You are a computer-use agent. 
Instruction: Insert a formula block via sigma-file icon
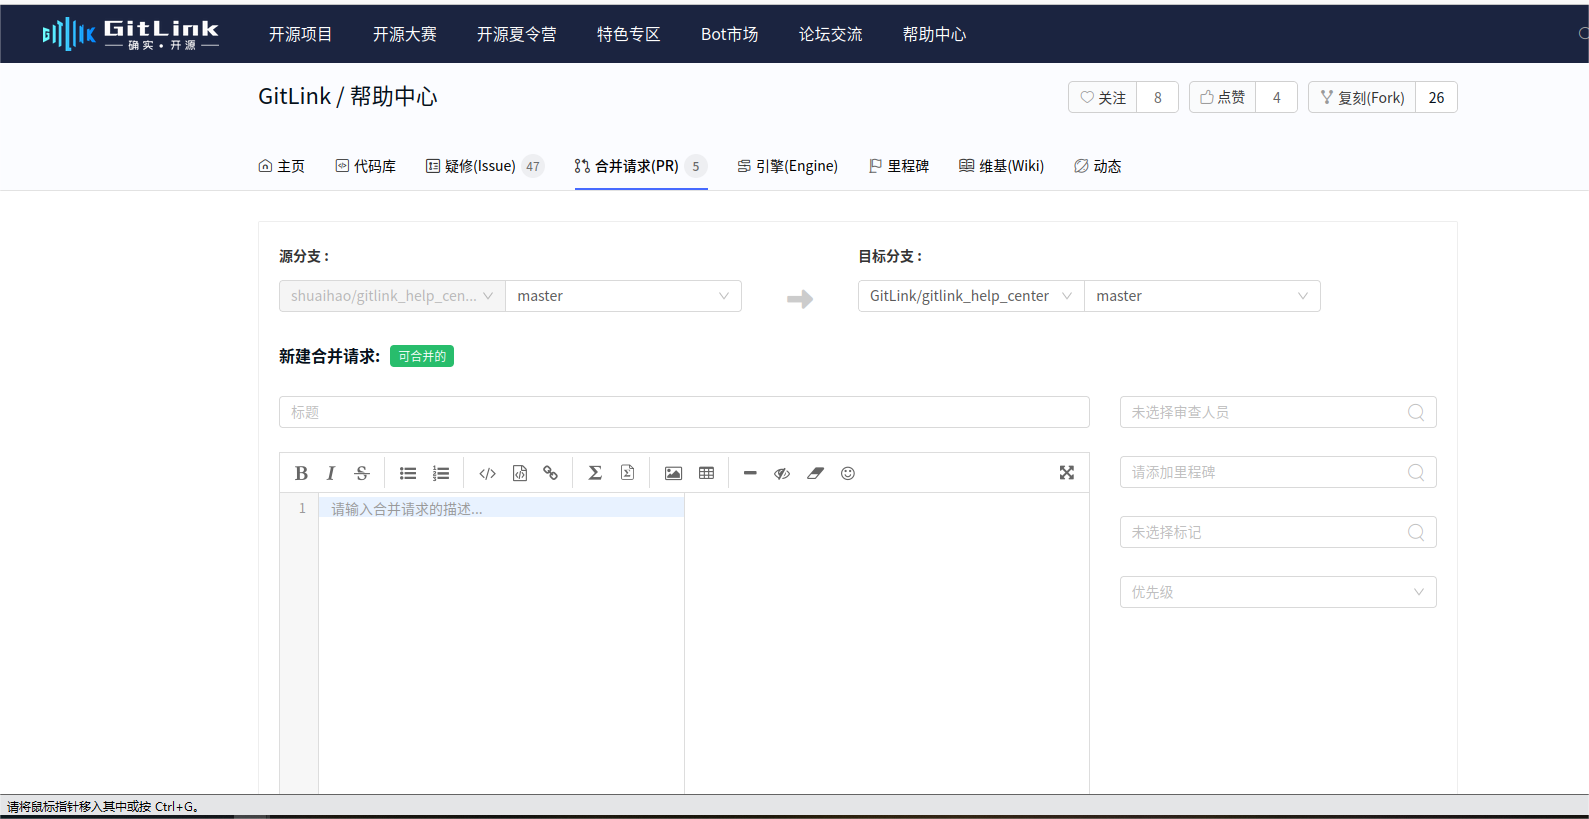click(x=627, y=473)
